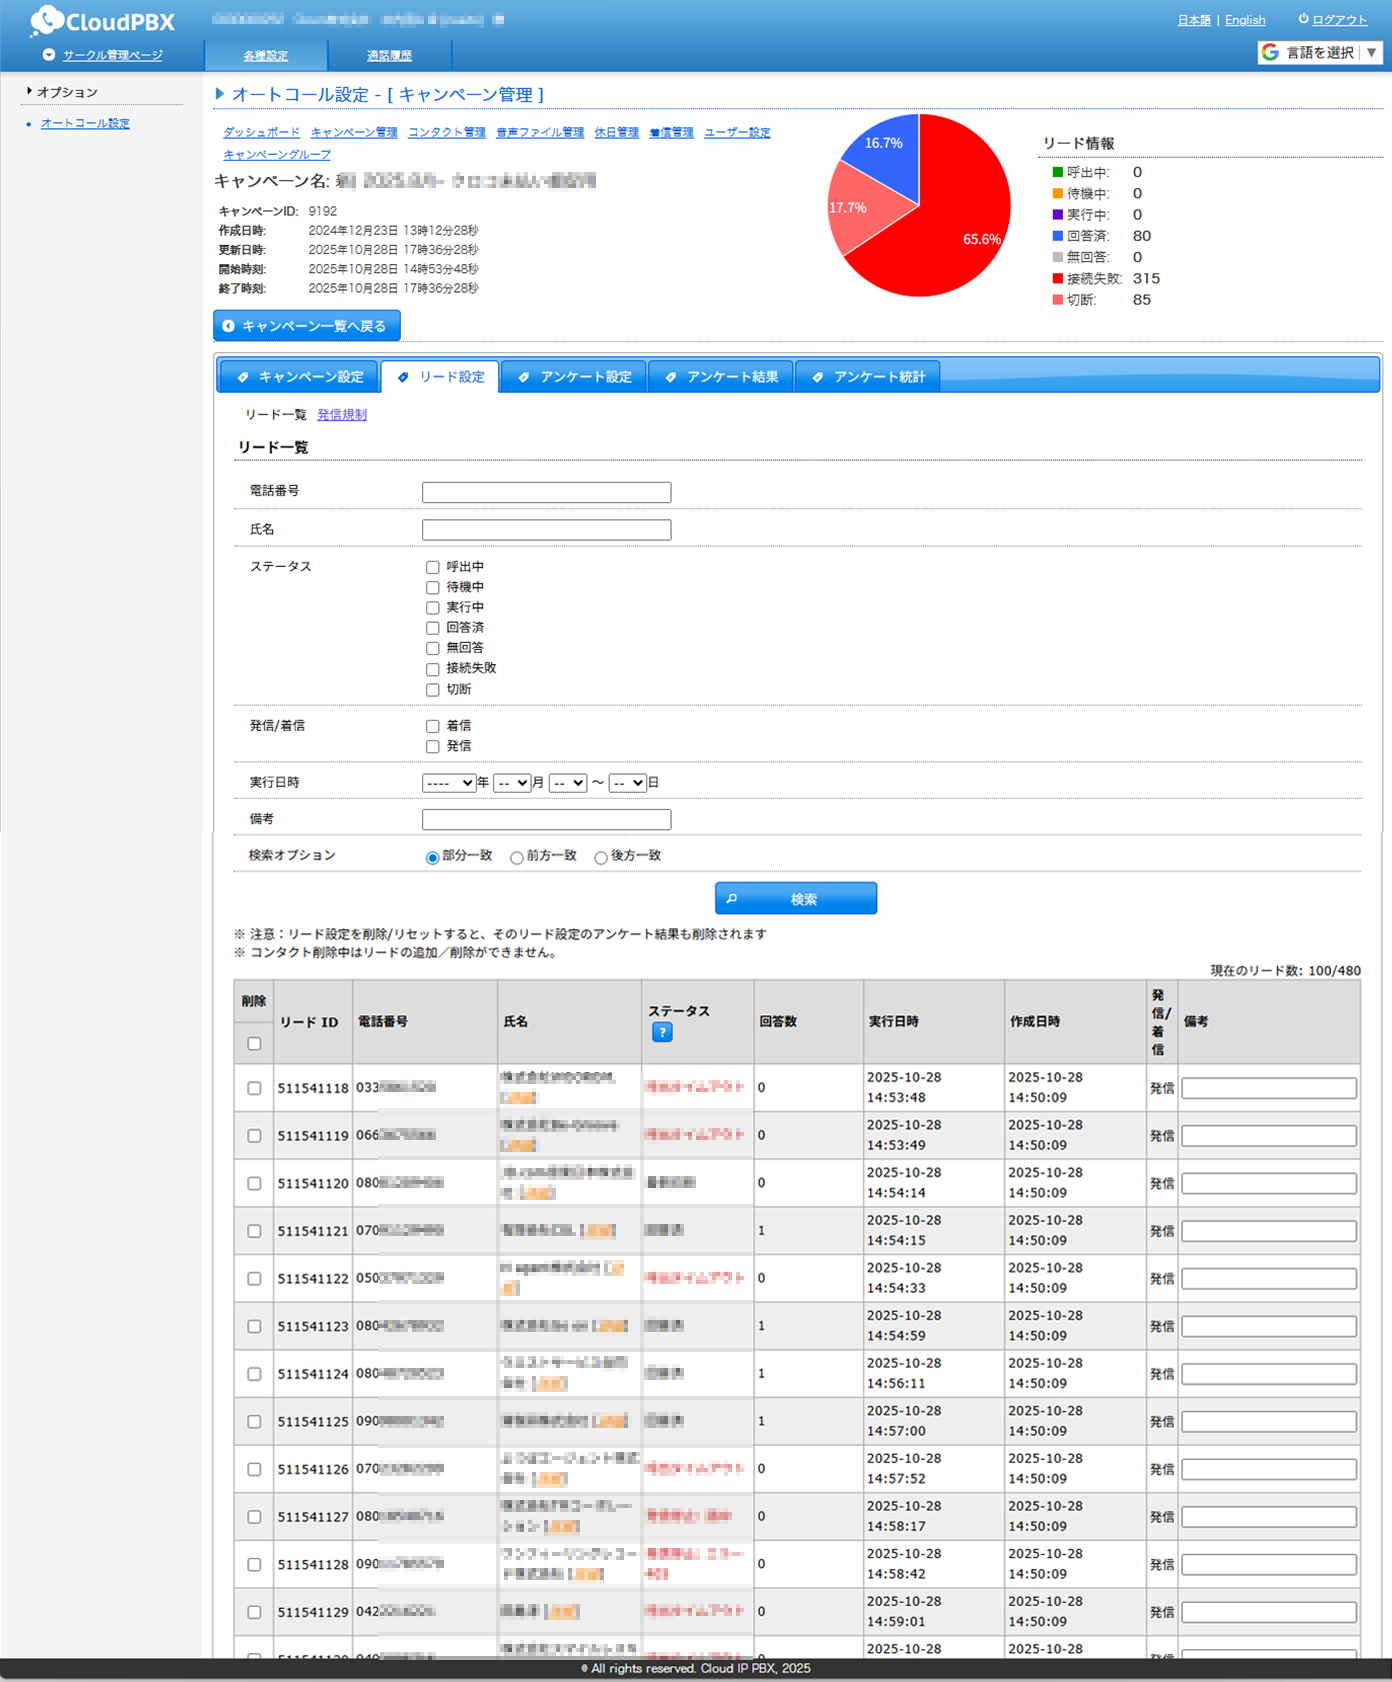Viewport: 1392px width, 1682px height.
Task: Click the logout power icon
Action: (x=1303, y=19)
